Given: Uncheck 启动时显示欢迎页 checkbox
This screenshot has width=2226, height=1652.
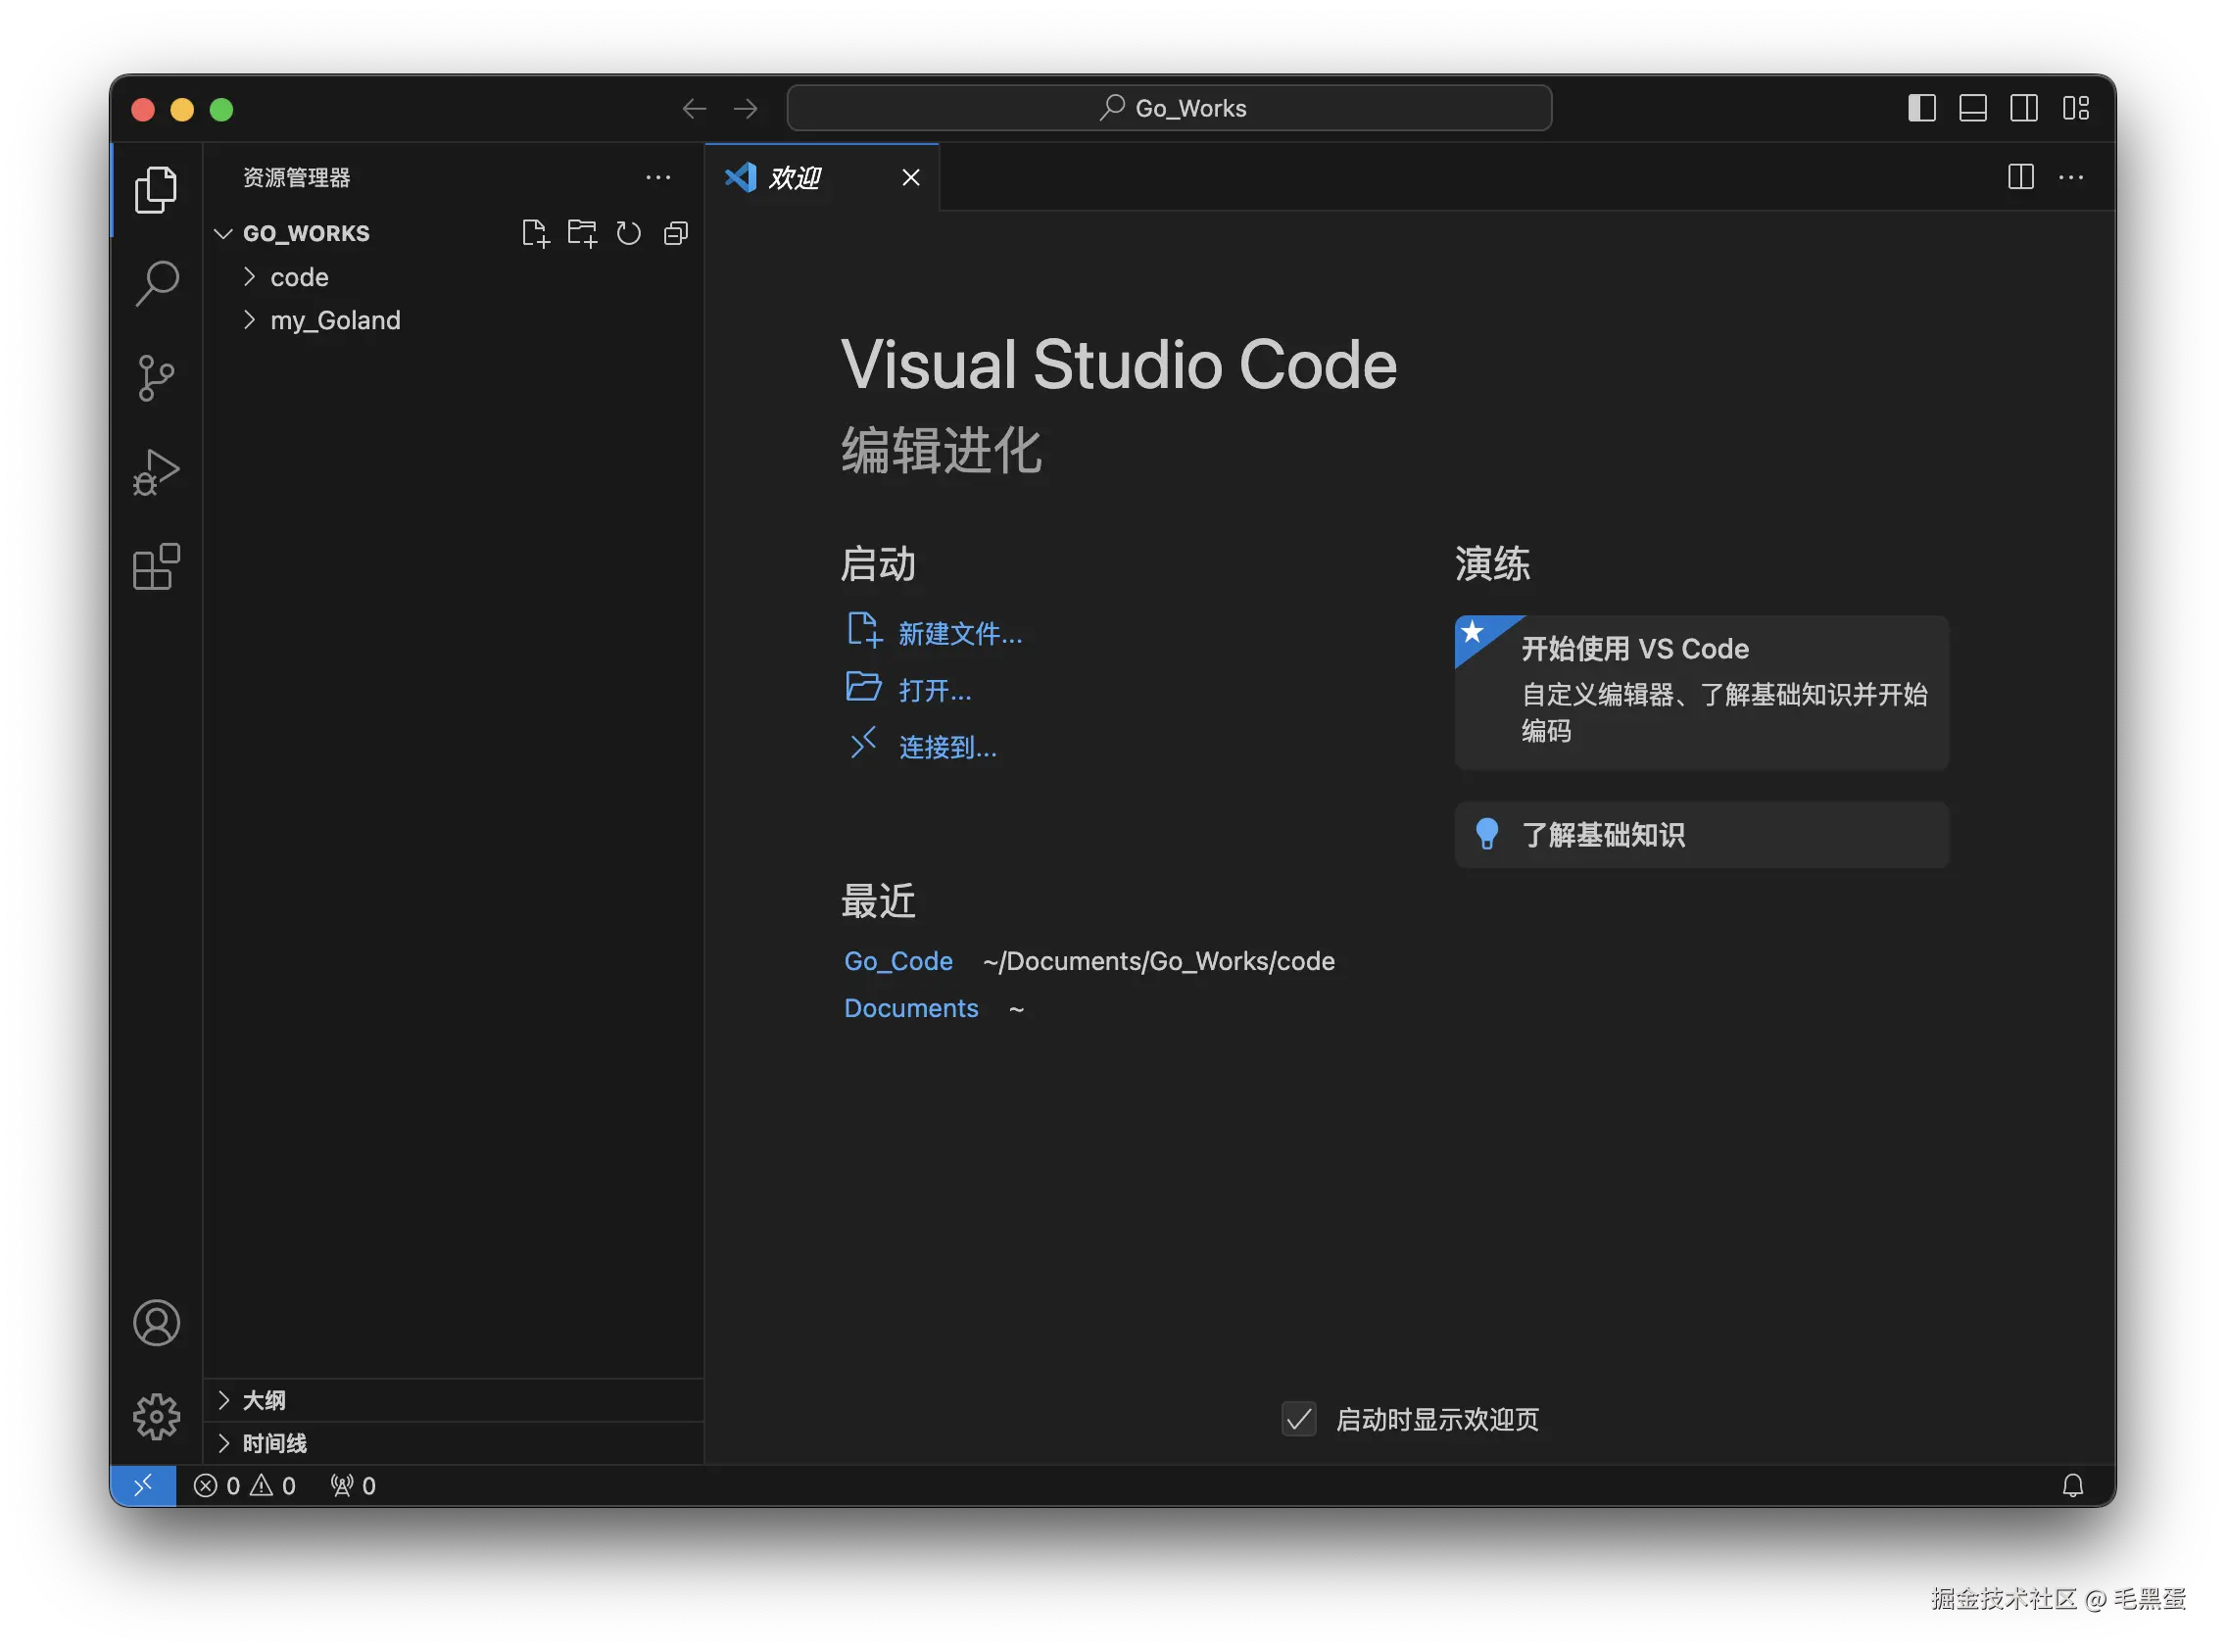Looking at the screenshot, I should (x=1298, y=1419).
